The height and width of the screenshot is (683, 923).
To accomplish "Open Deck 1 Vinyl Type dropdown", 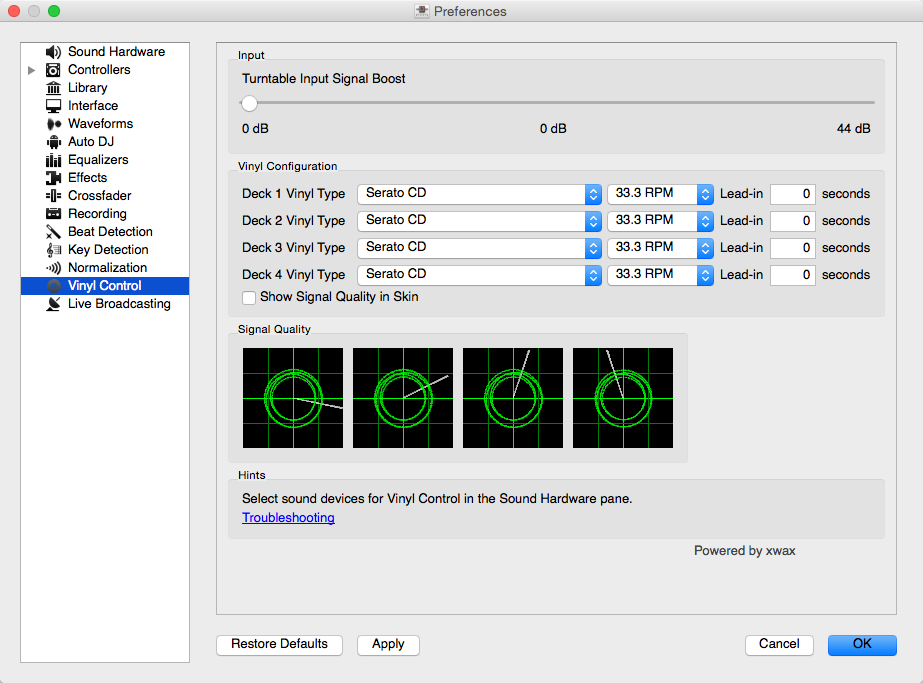I will click(479, 194).
